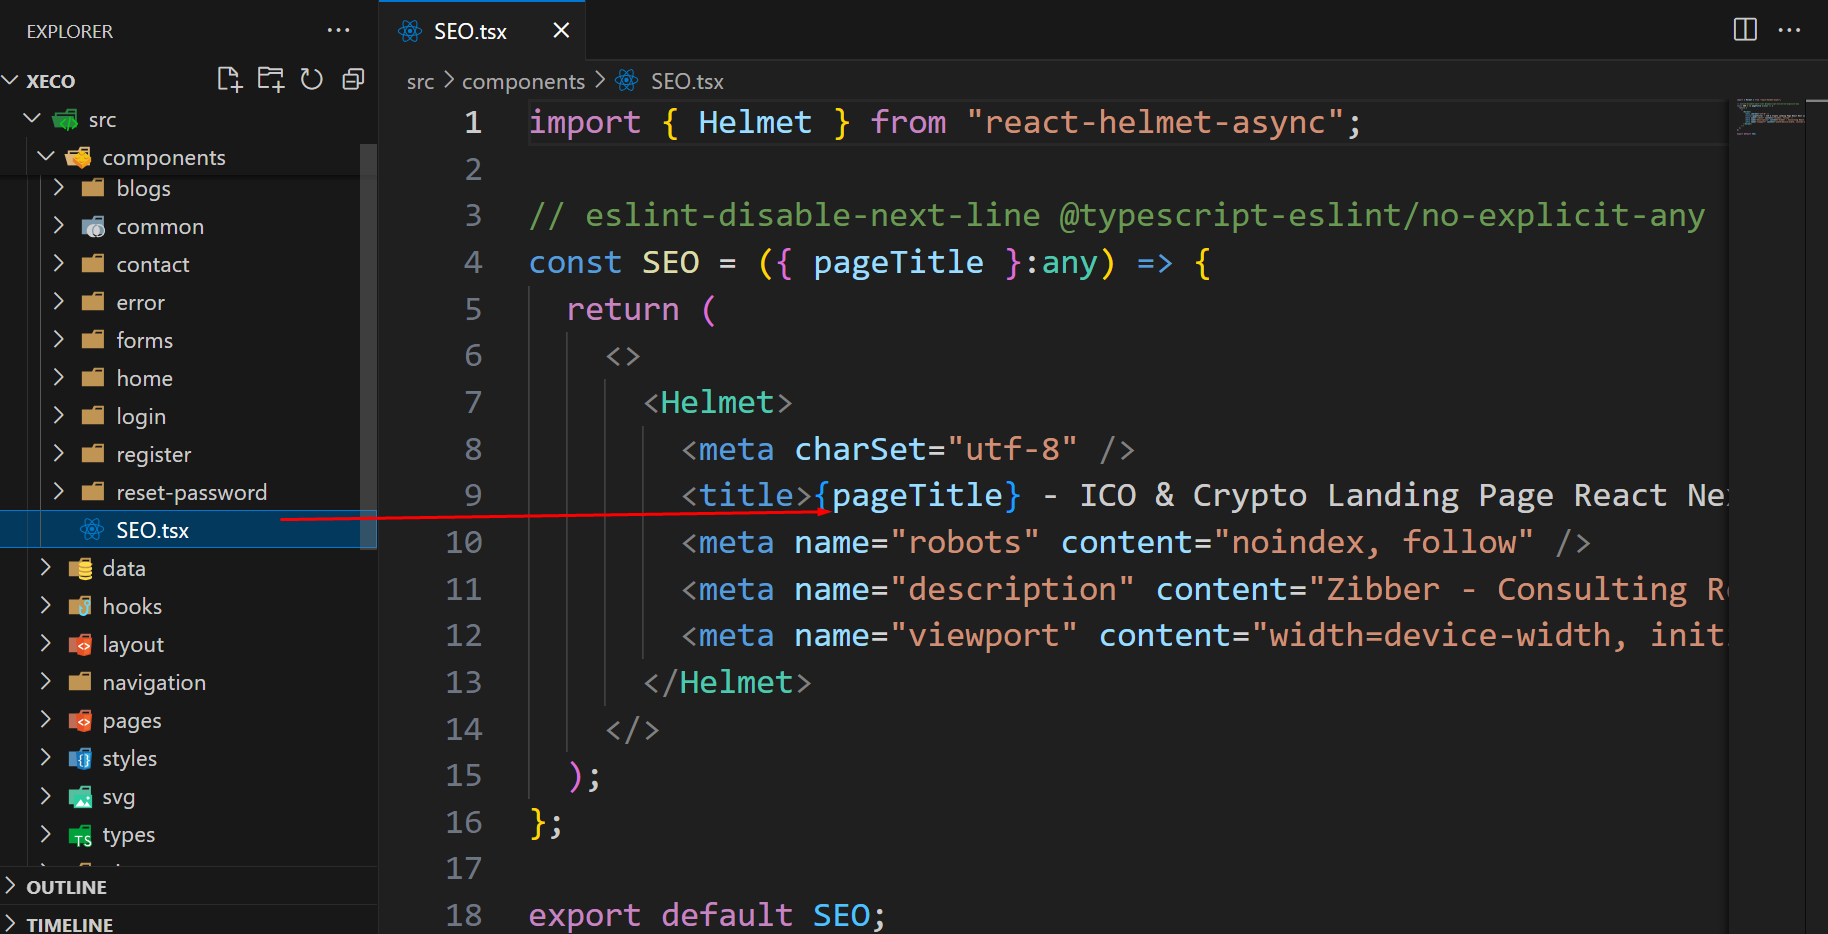The image size is (1828, 934).
Task: Click the eslint-disable comment on line 3
Action: (x=1117, y=215)
